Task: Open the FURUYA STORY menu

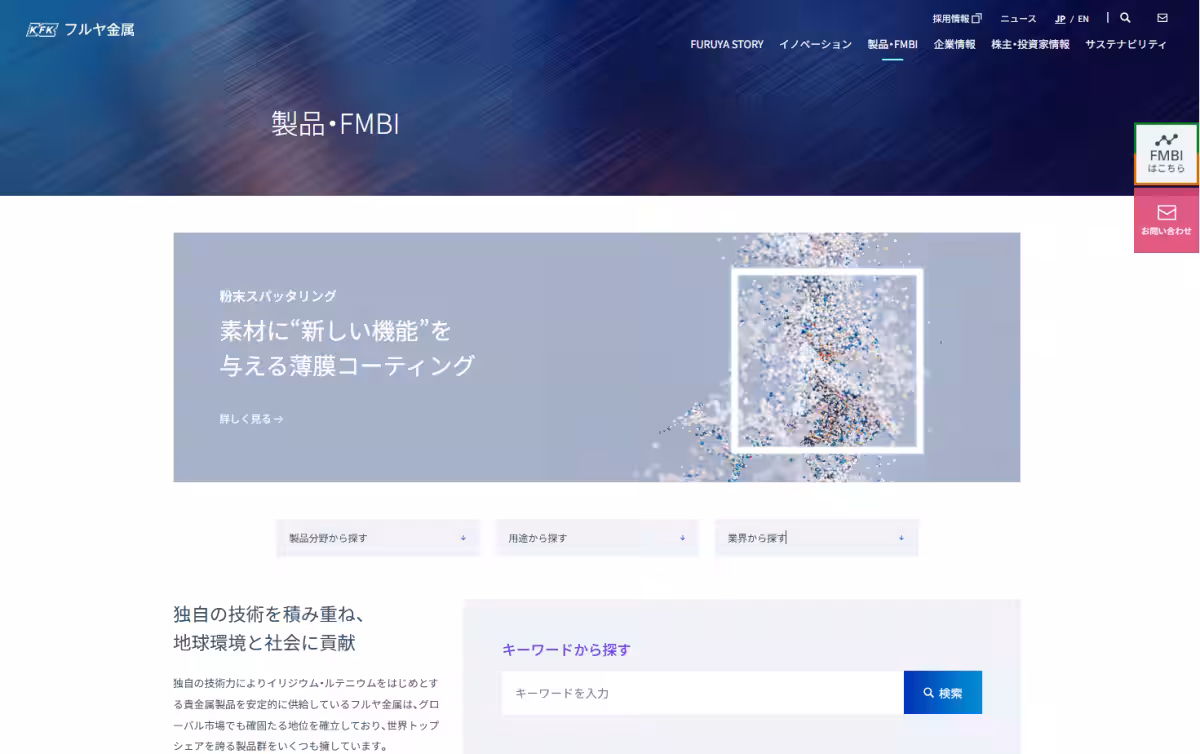Action: (726, 44)
